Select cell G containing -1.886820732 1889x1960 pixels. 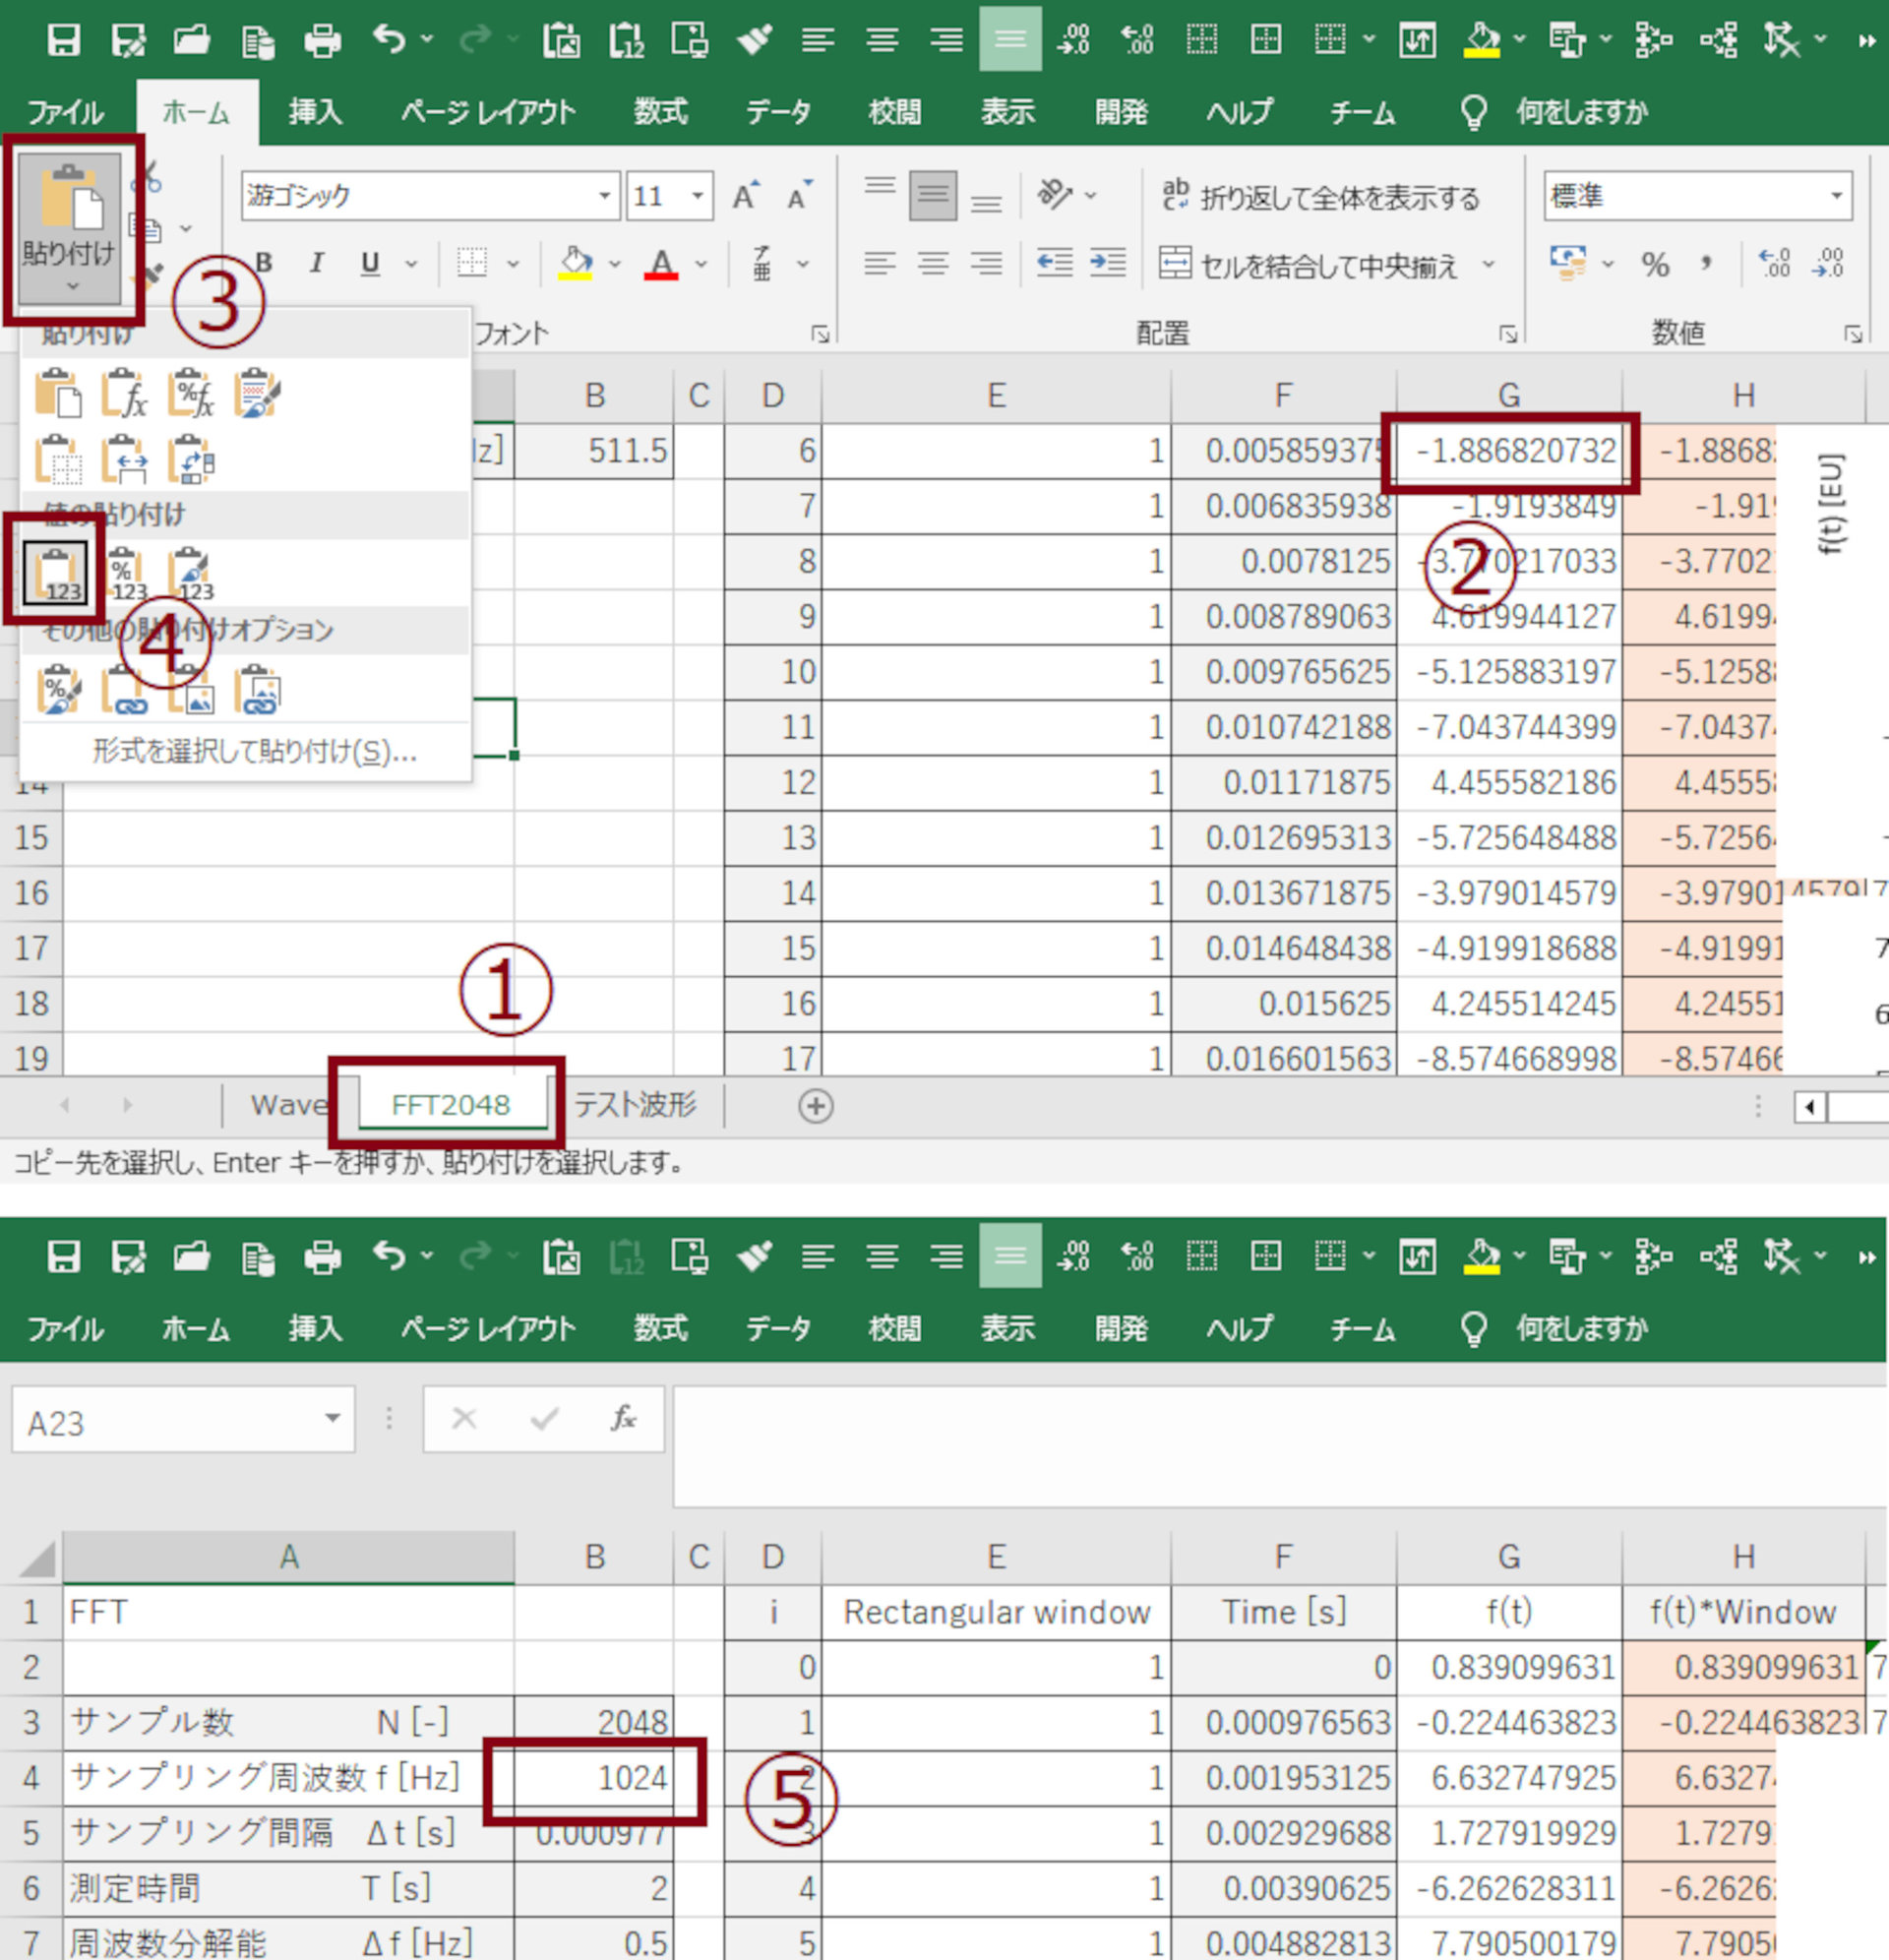[x=1508, y=451]
